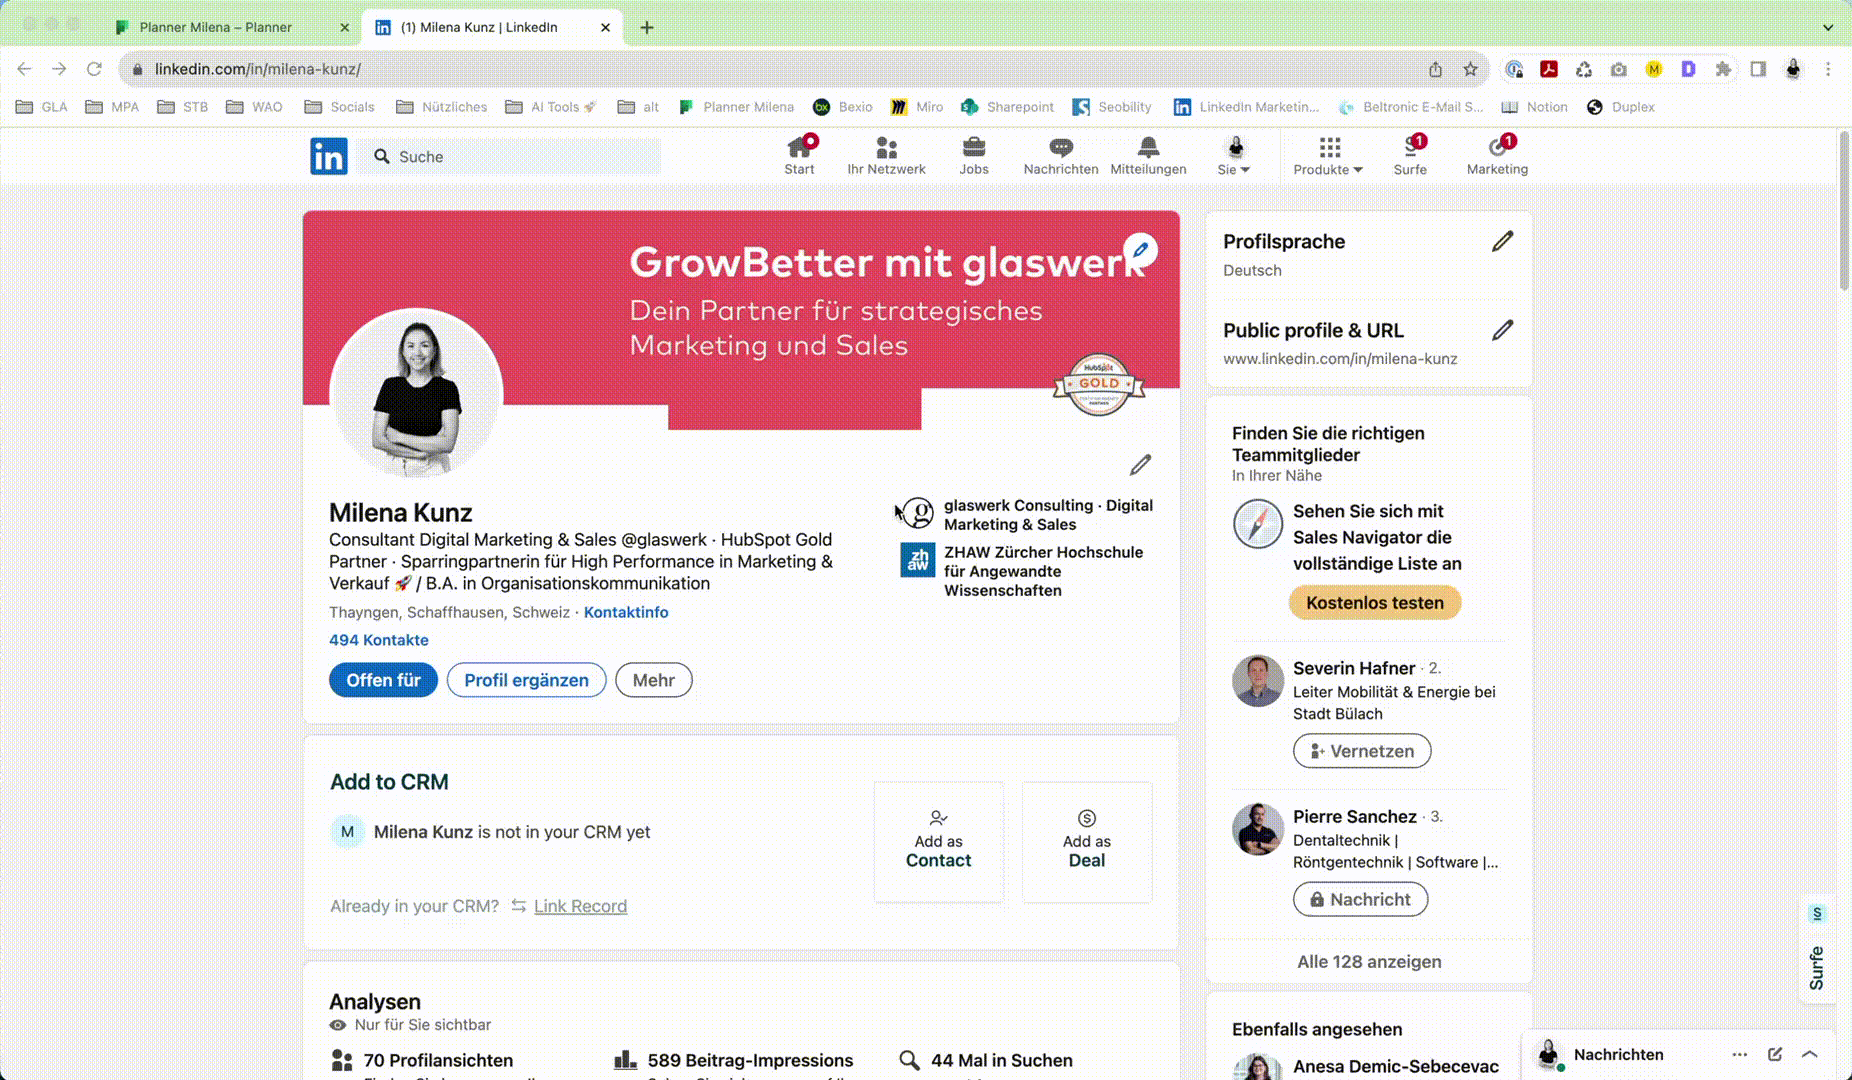Open glaswerk Consulting company link
1852x1080 pixels.
(x=1029, y=515)
